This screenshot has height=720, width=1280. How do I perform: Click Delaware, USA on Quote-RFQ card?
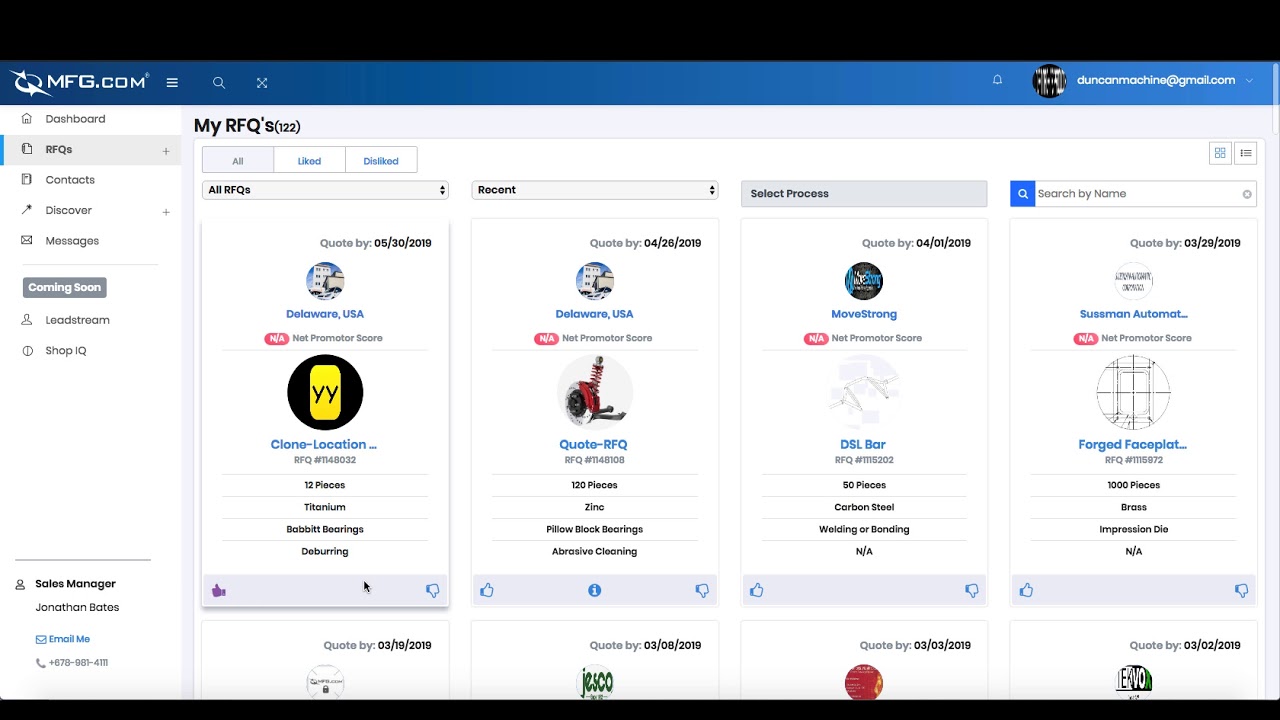click(595, 314)
